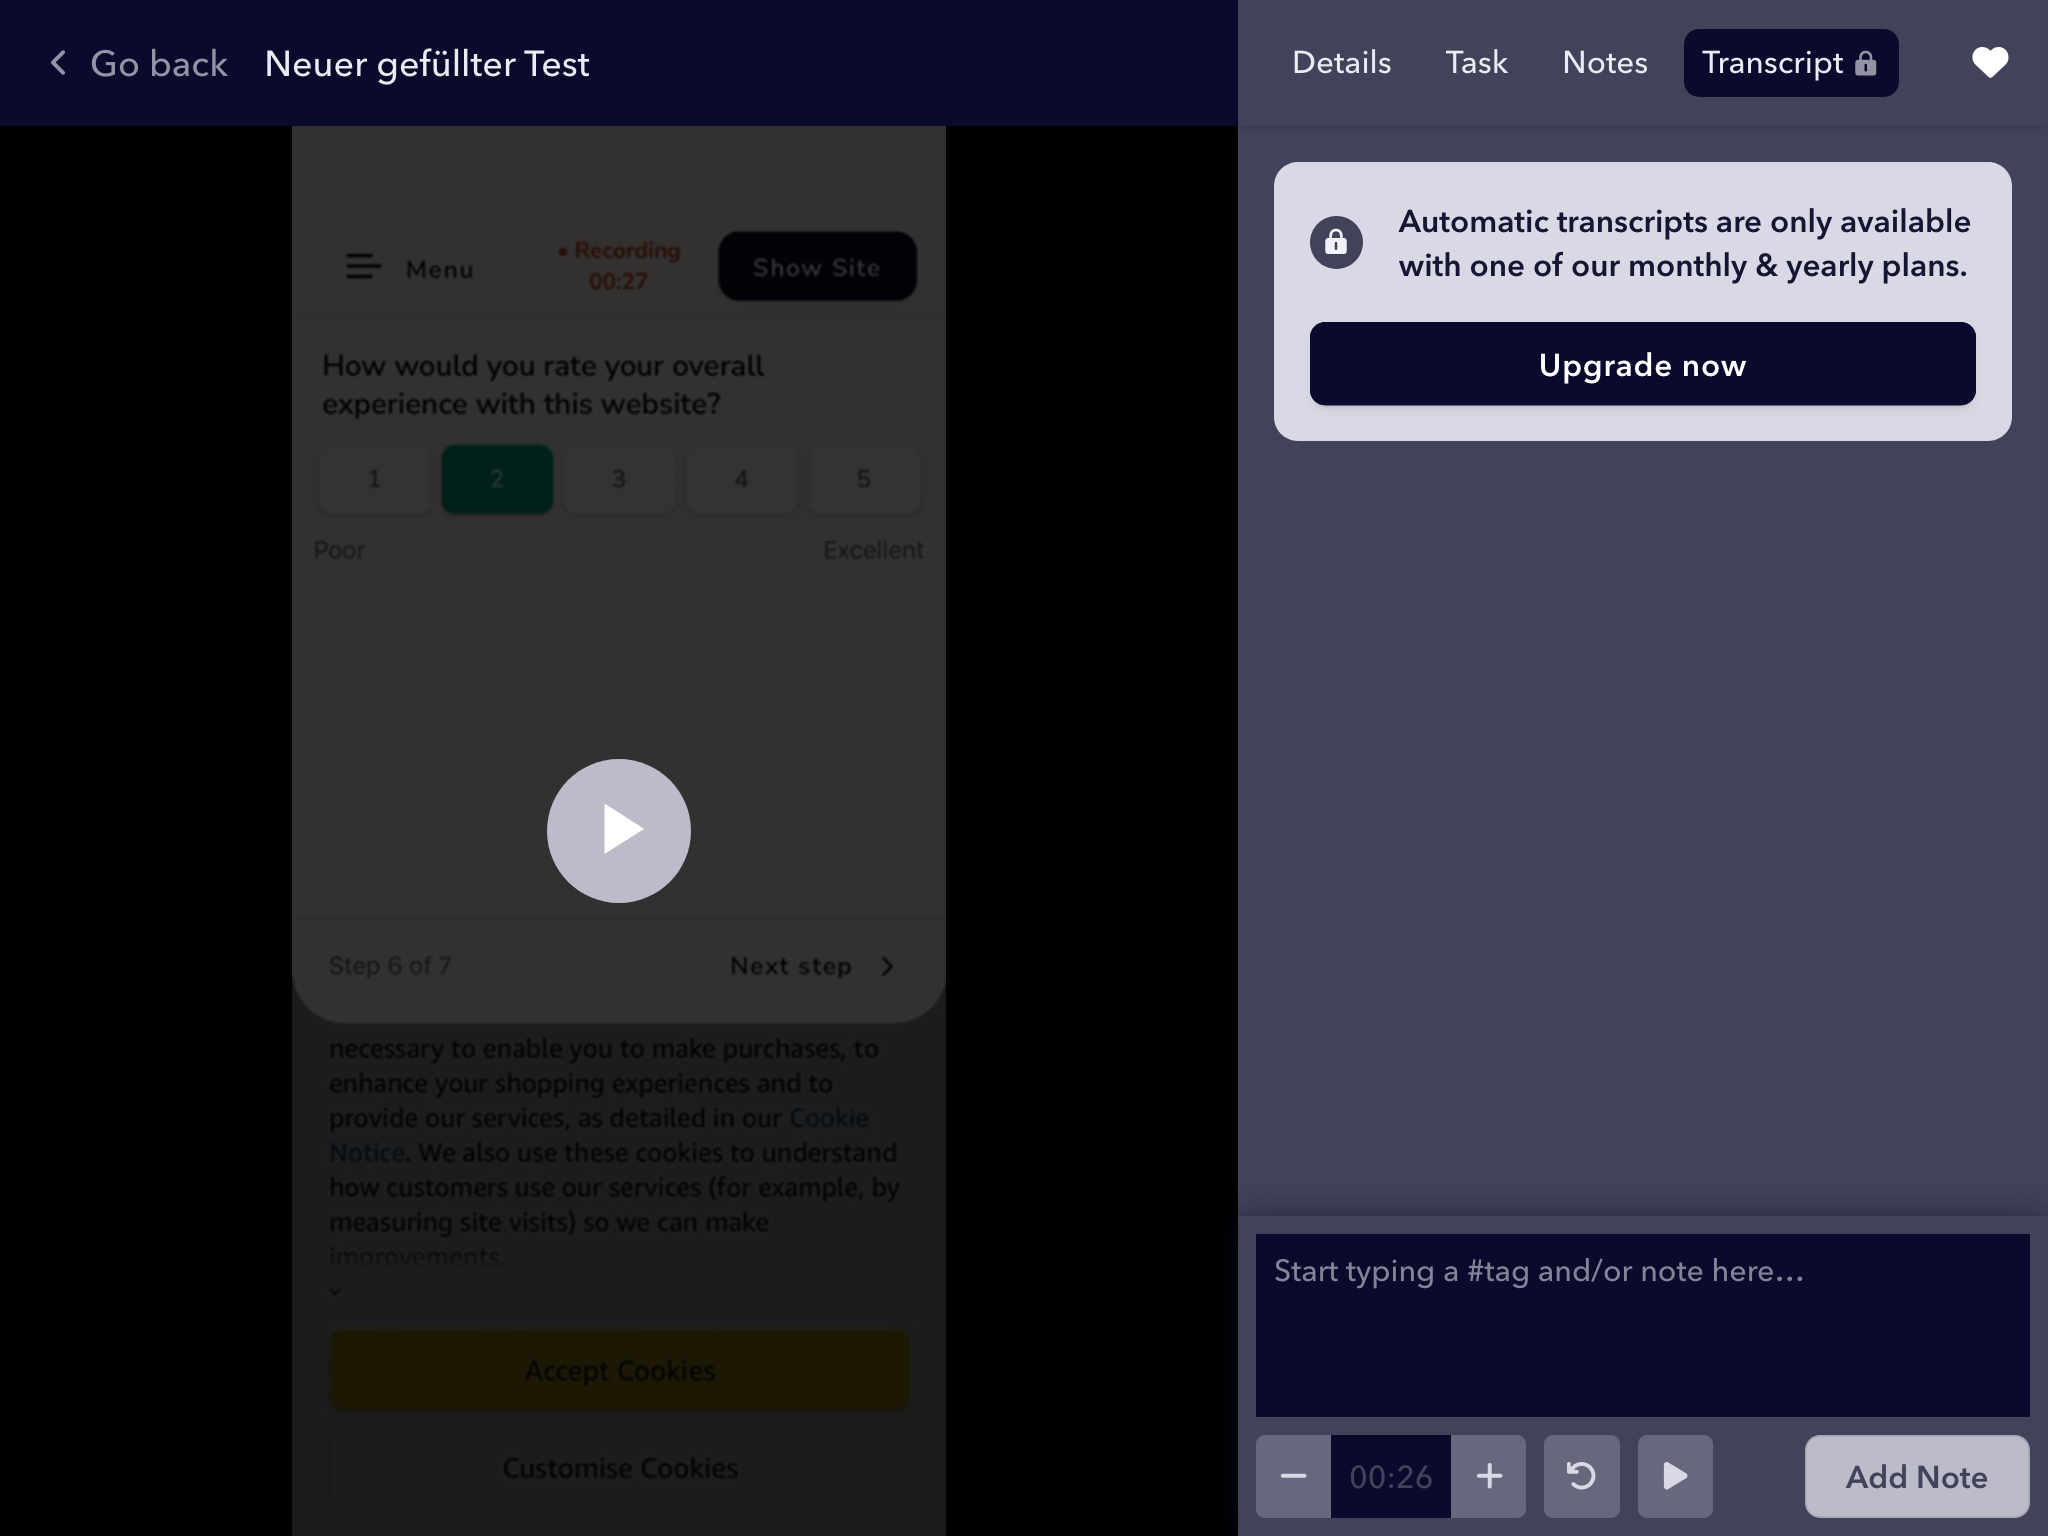The image size is (2048, 1536).
Task: Click the Add Note button
Action: tap(1916, 1476)
